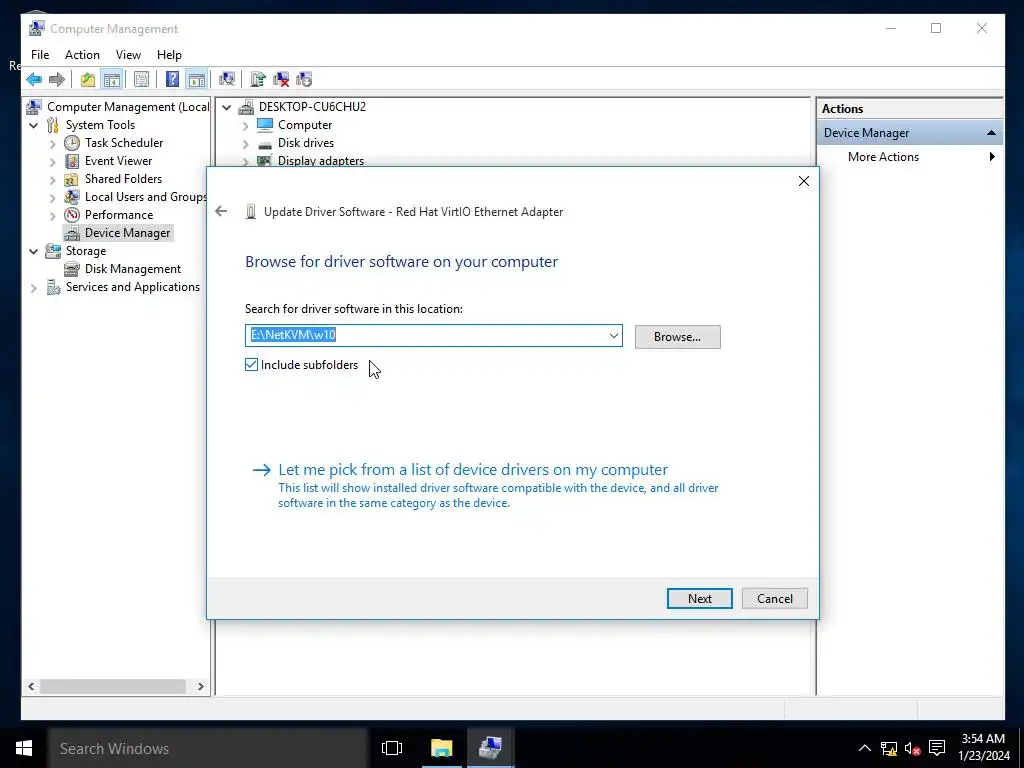This screenshot has height=768, width=1024.
Task: Click the tree pane scrollbar right arrow
Action: tap(200, 686)
